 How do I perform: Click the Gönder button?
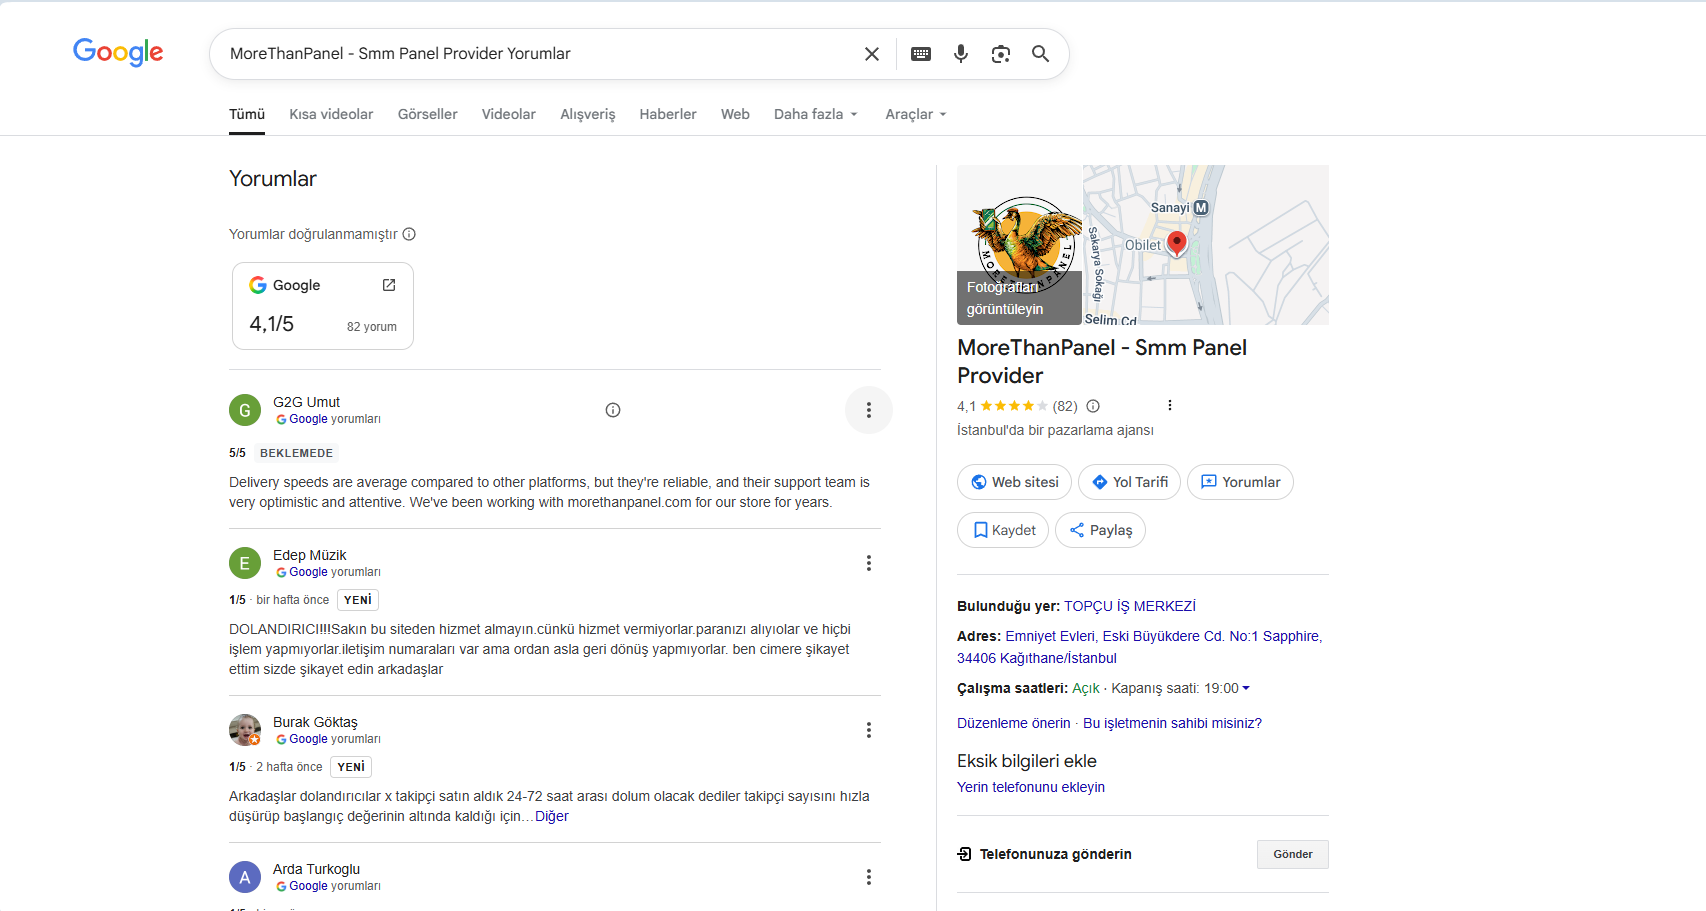coord(1292,854)
